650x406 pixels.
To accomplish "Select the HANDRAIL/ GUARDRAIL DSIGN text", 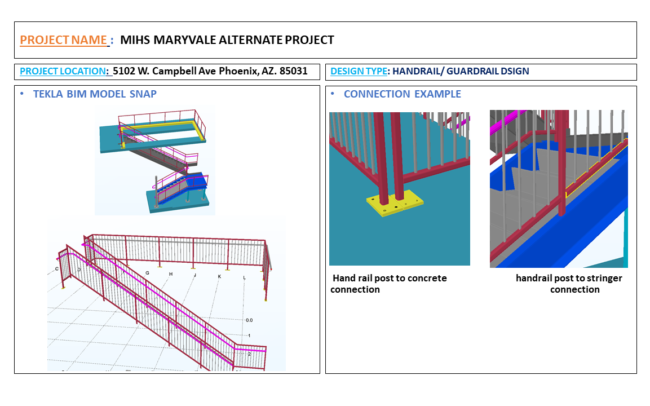I will [x=460, y=72].
